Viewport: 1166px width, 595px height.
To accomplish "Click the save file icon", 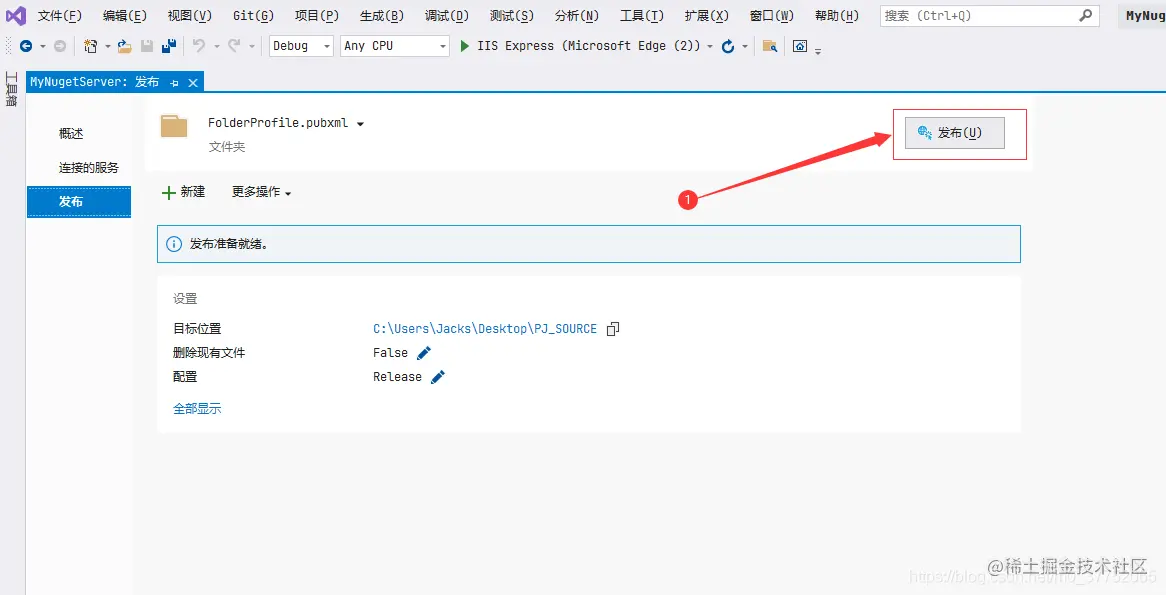I will (147, 46).
